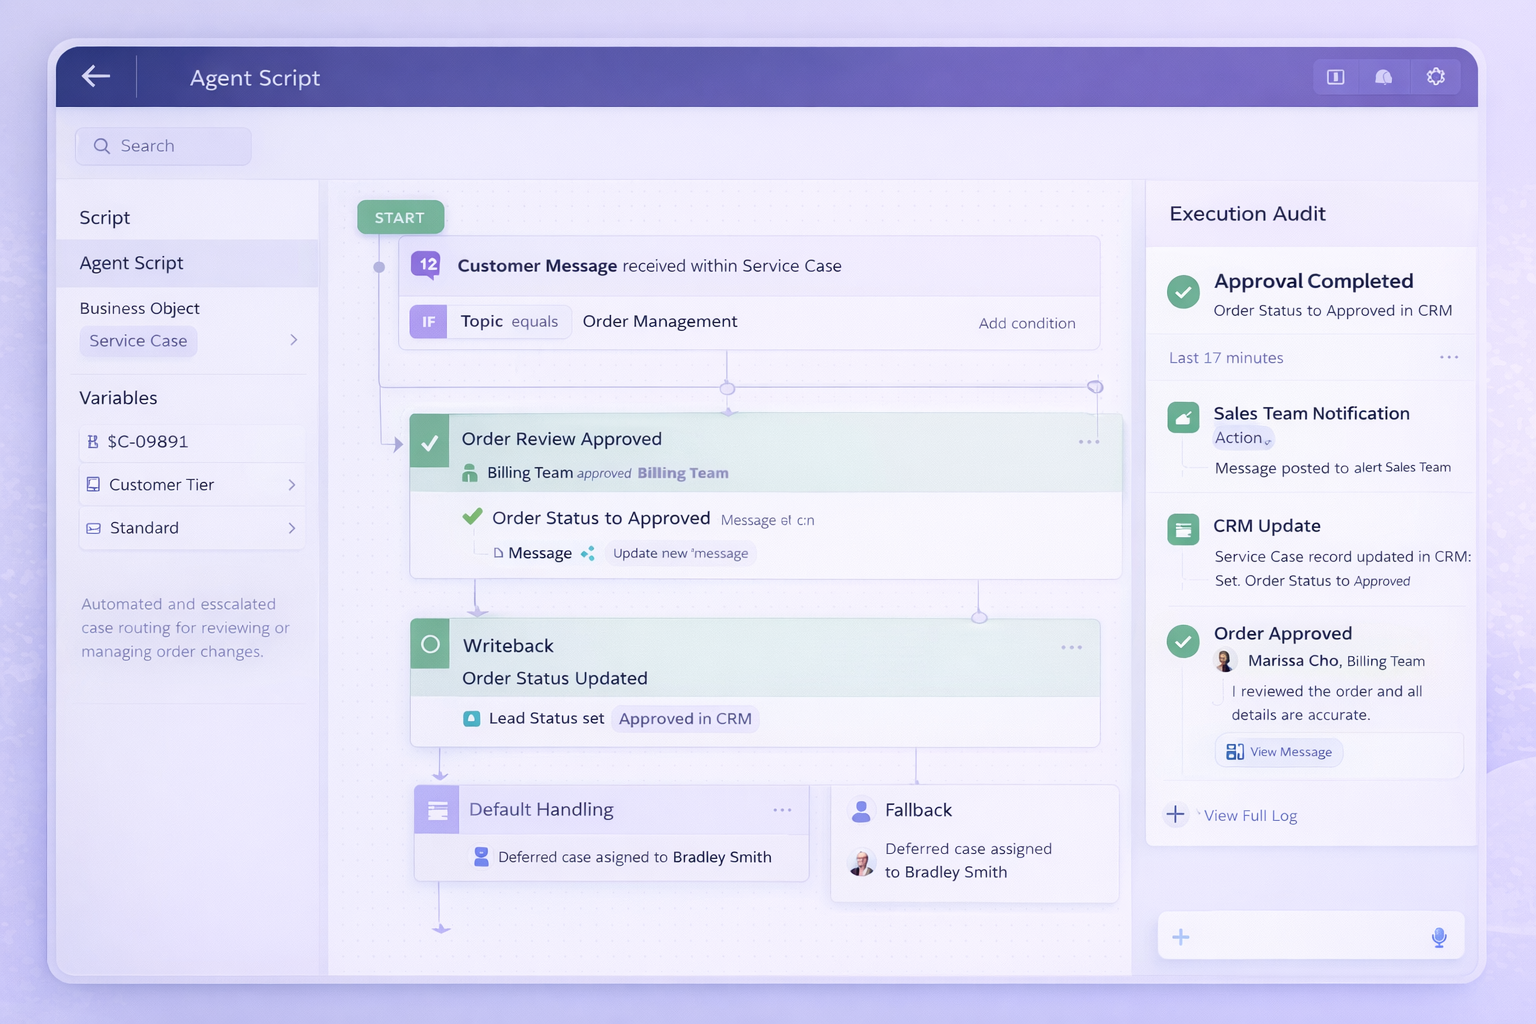Expand the Standard variable row
The height and width of the screenshot is (1024, 1536).
(292, 528)
